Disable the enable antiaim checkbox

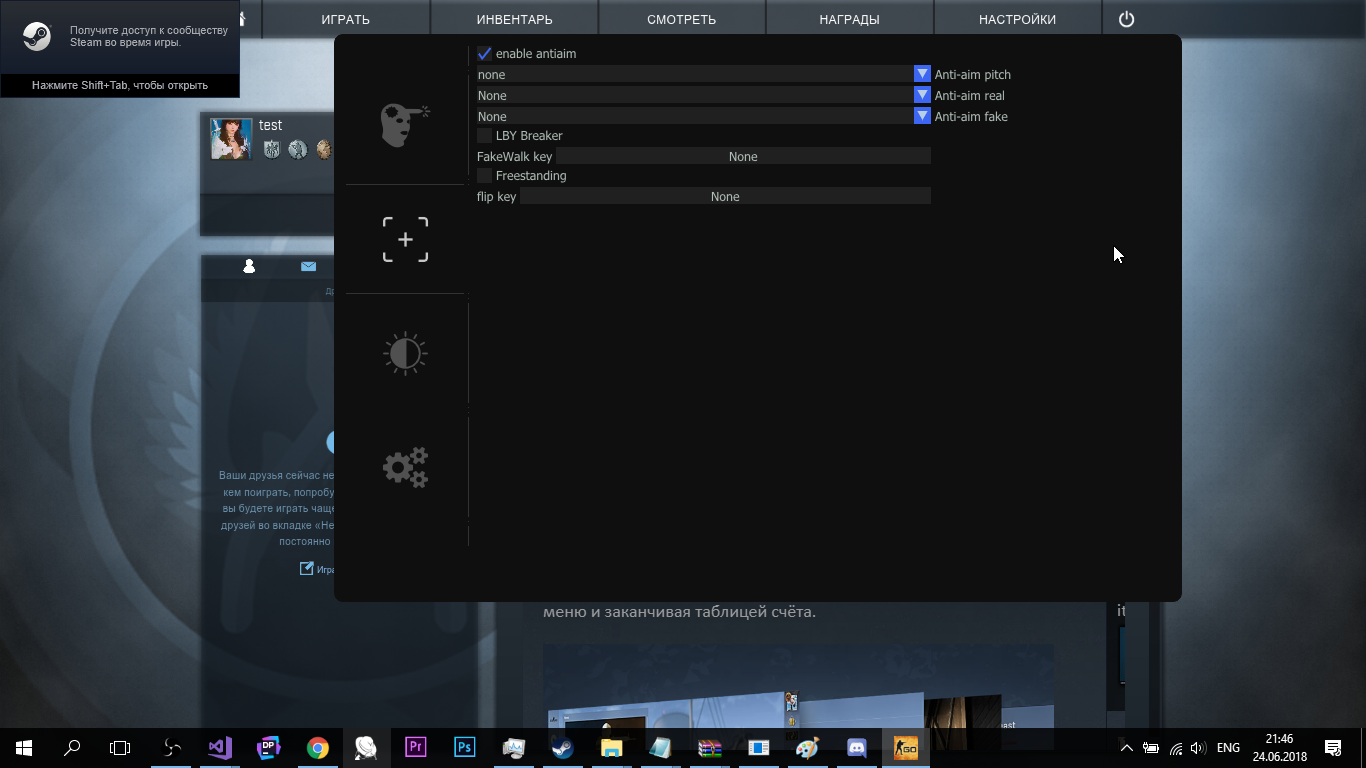(x=485, y=54)
